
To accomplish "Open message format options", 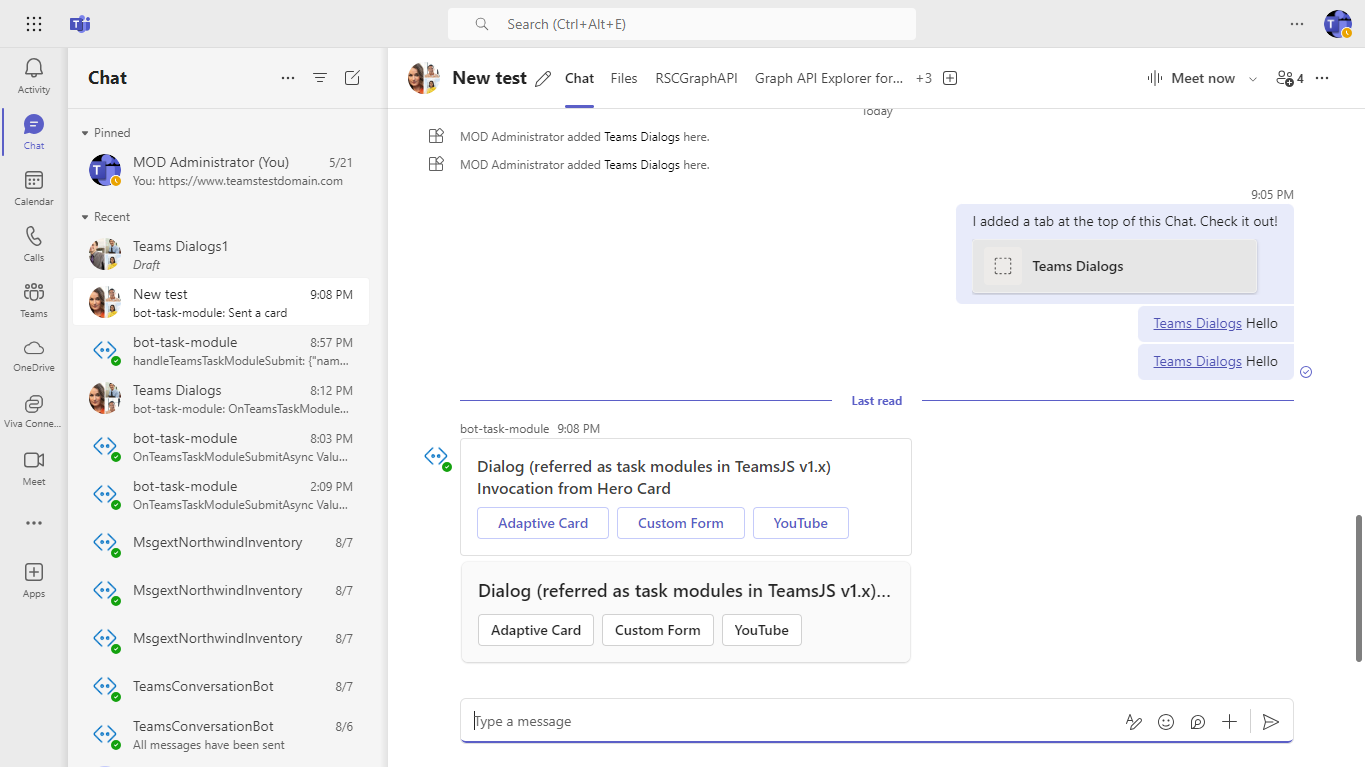I will coord(1134,722).
